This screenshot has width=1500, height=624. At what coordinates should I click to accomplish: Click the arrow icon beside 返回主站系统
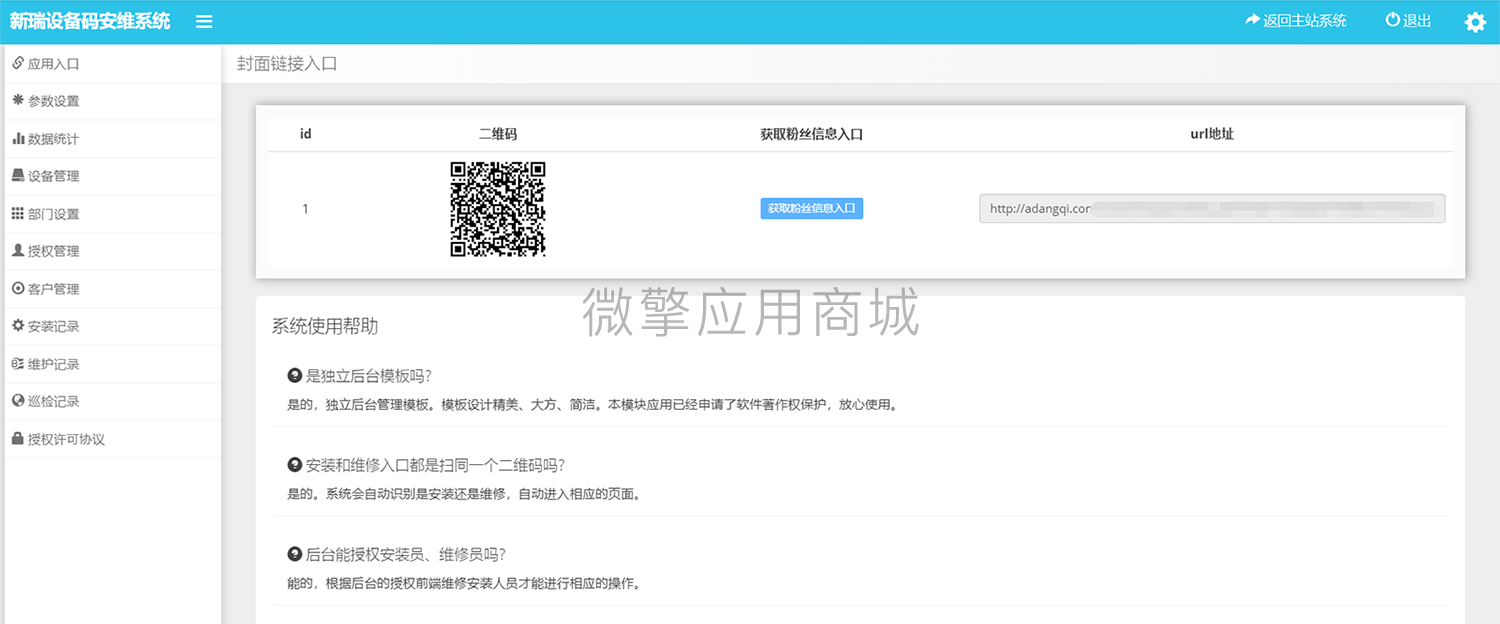[1253, 20]
